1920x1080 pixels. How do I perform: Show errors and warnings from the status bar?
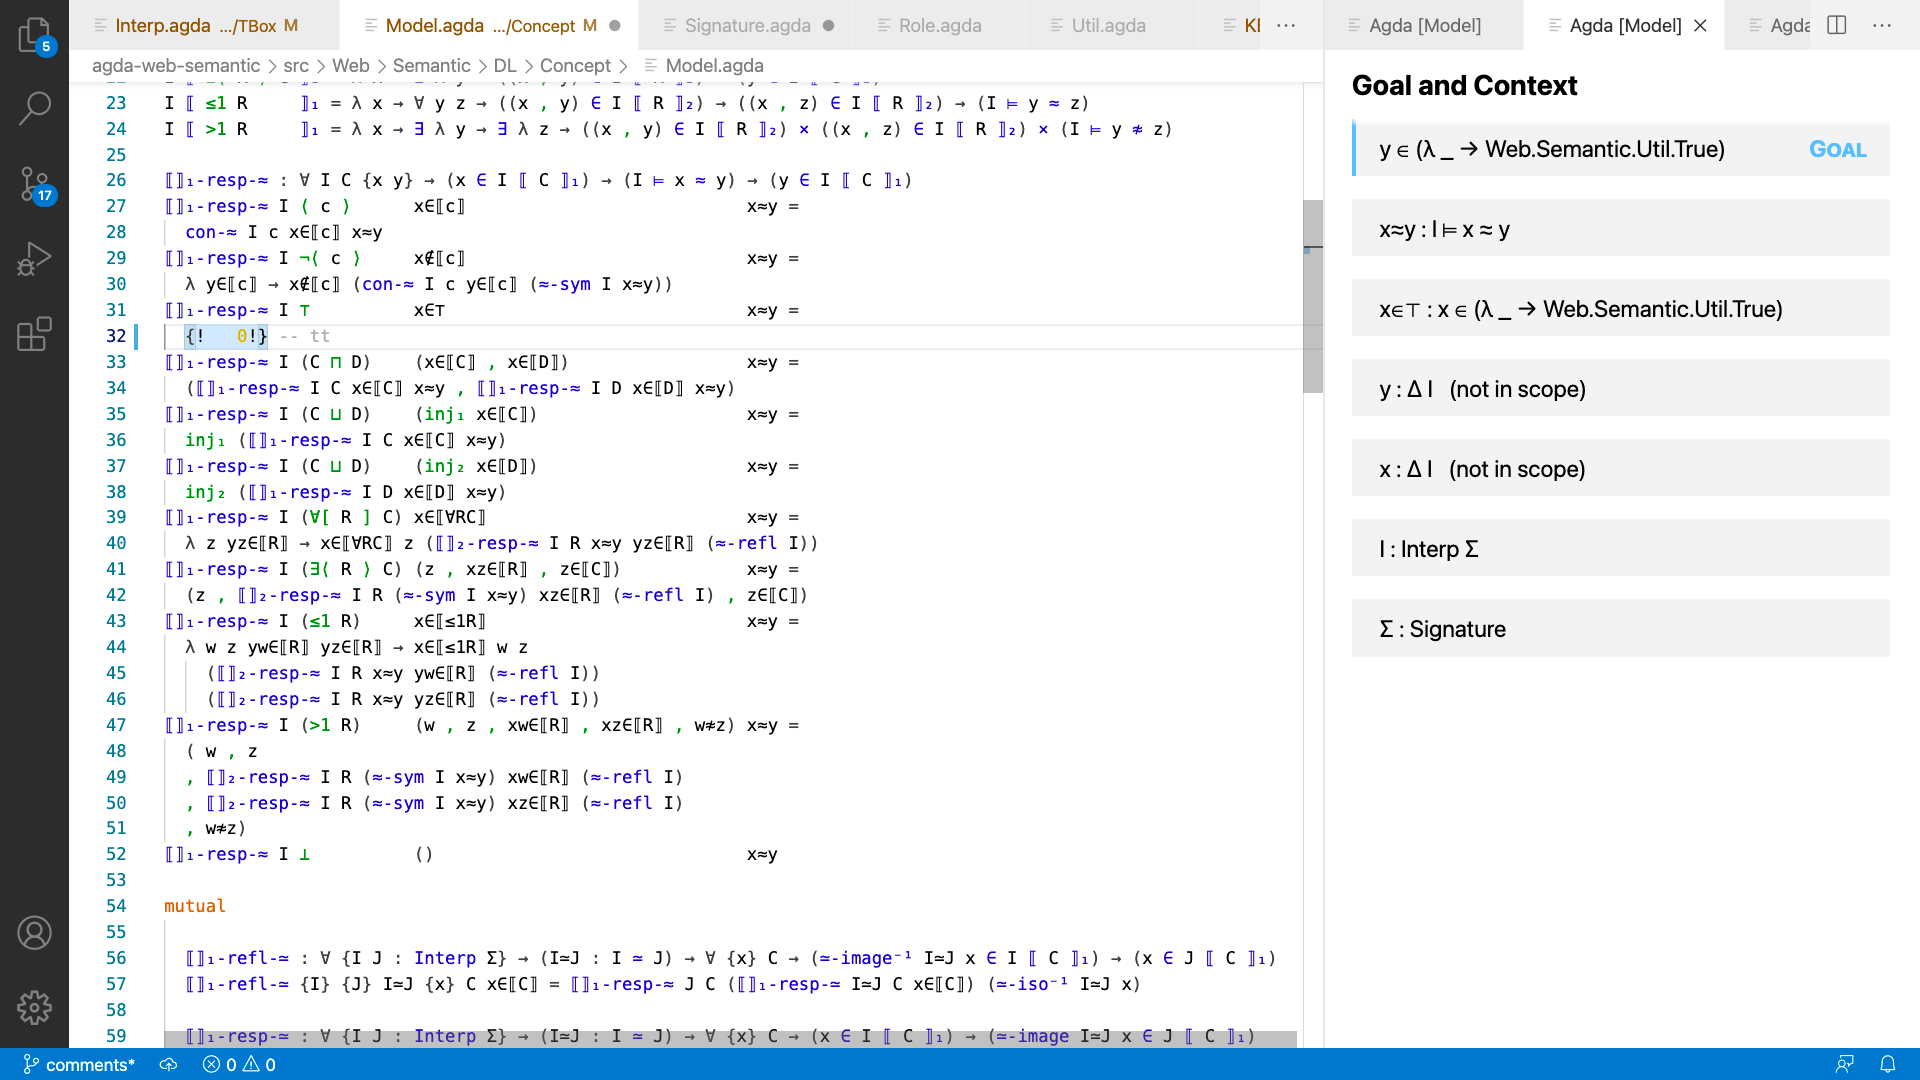tap(238, 1064)
